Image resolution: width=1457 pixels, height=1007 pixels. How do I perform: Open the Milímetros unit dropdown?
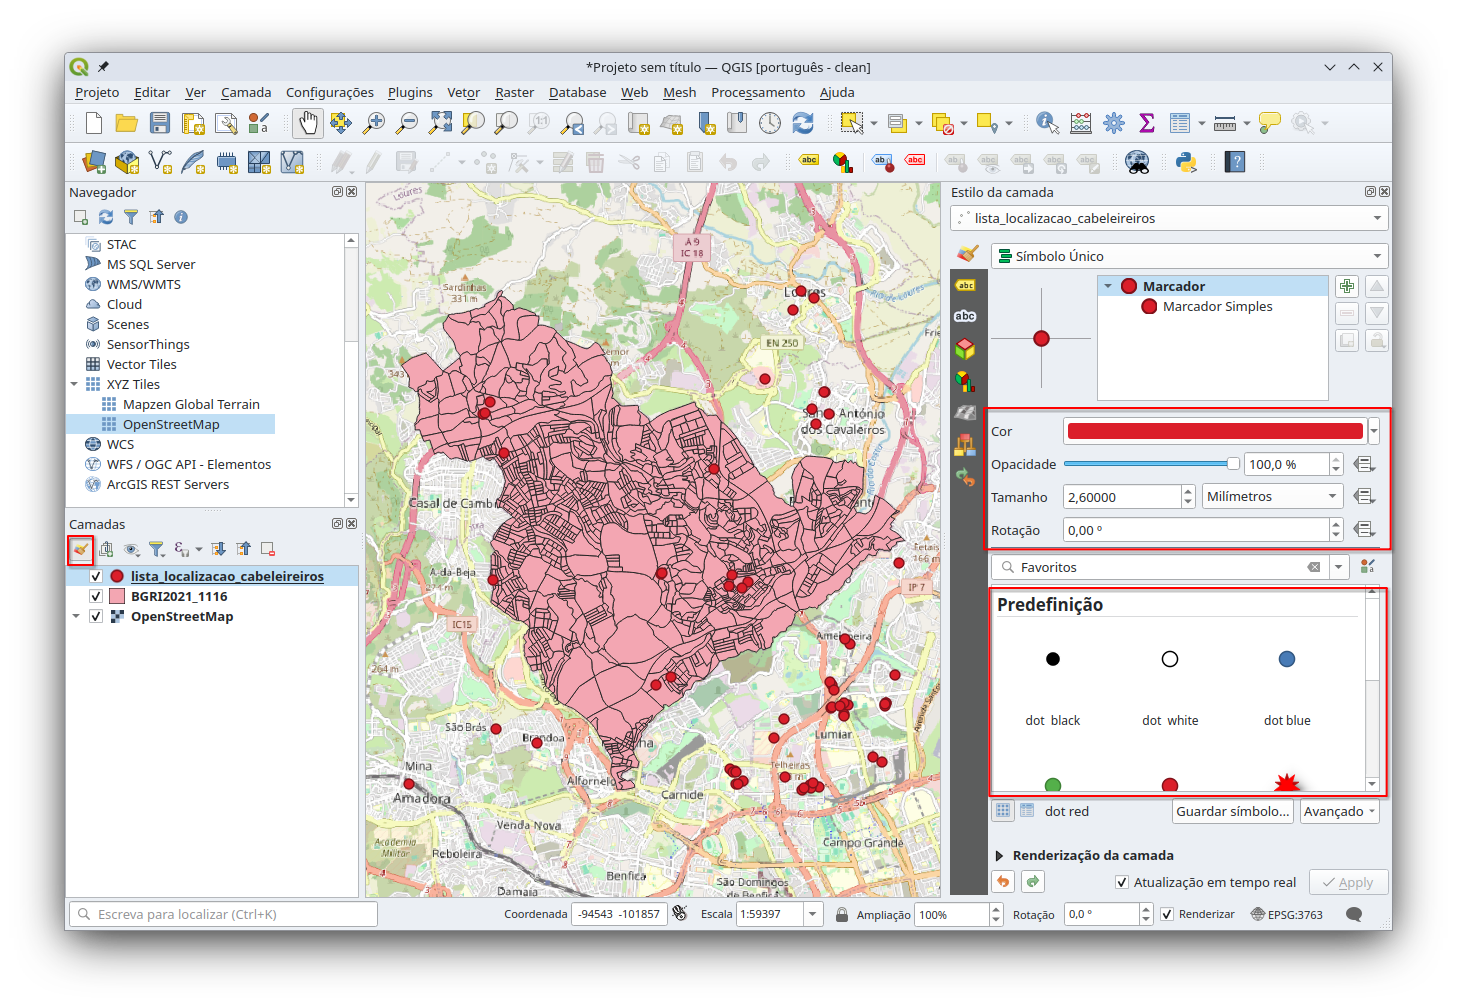(1272, 496)
